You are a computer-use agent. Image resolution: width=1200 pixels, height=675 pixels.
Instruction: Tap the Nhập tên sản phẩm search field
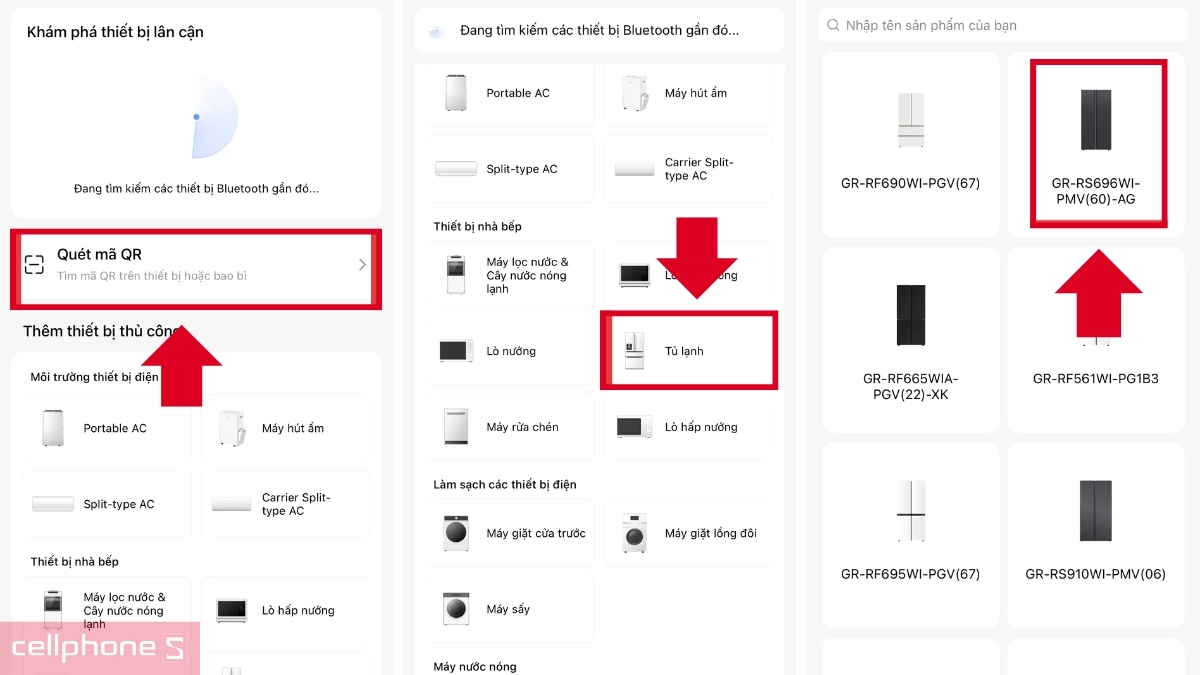[1002, 25]
